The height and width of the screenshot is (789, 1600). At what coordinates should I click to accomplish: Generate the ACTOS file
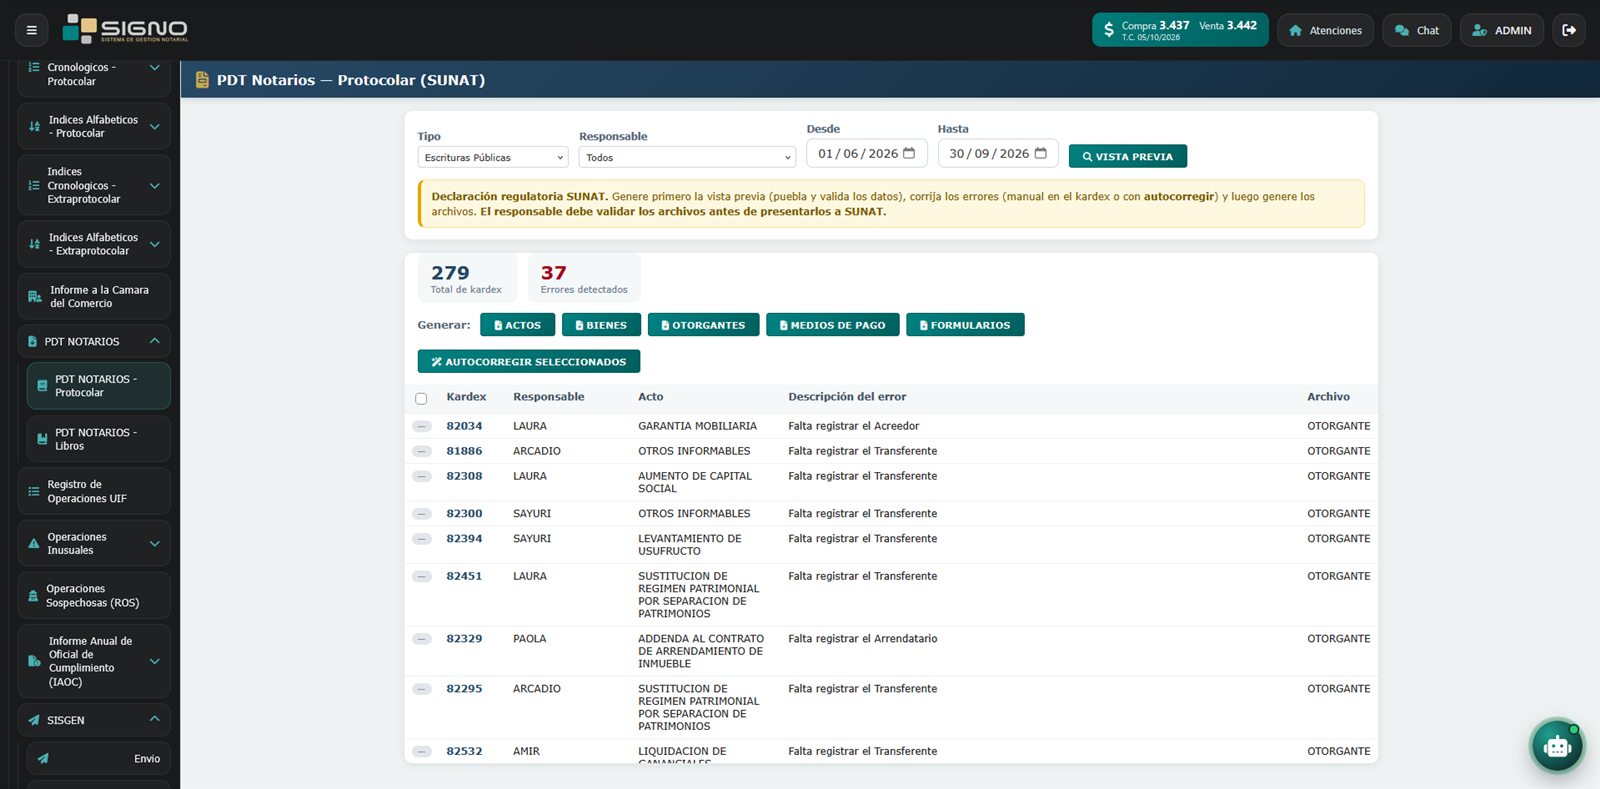click(x=518, y=325)
